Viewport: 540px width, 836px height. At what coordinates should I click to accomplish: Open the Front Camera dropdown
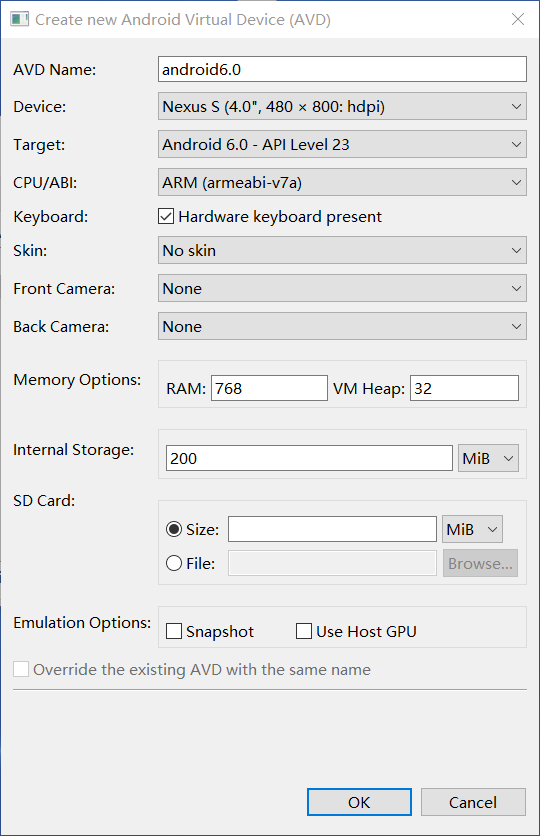342,288
